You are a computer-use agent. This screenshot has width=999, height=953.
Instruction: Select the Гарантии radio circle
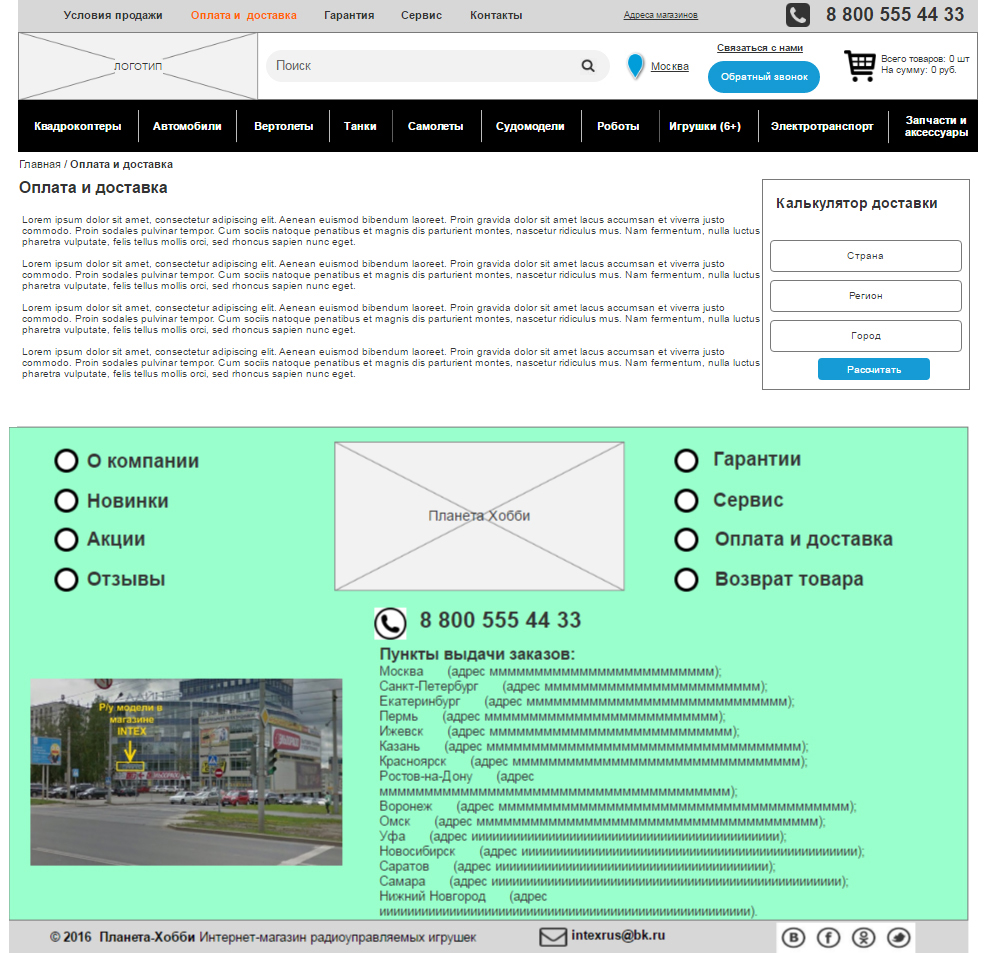point(686,461)
